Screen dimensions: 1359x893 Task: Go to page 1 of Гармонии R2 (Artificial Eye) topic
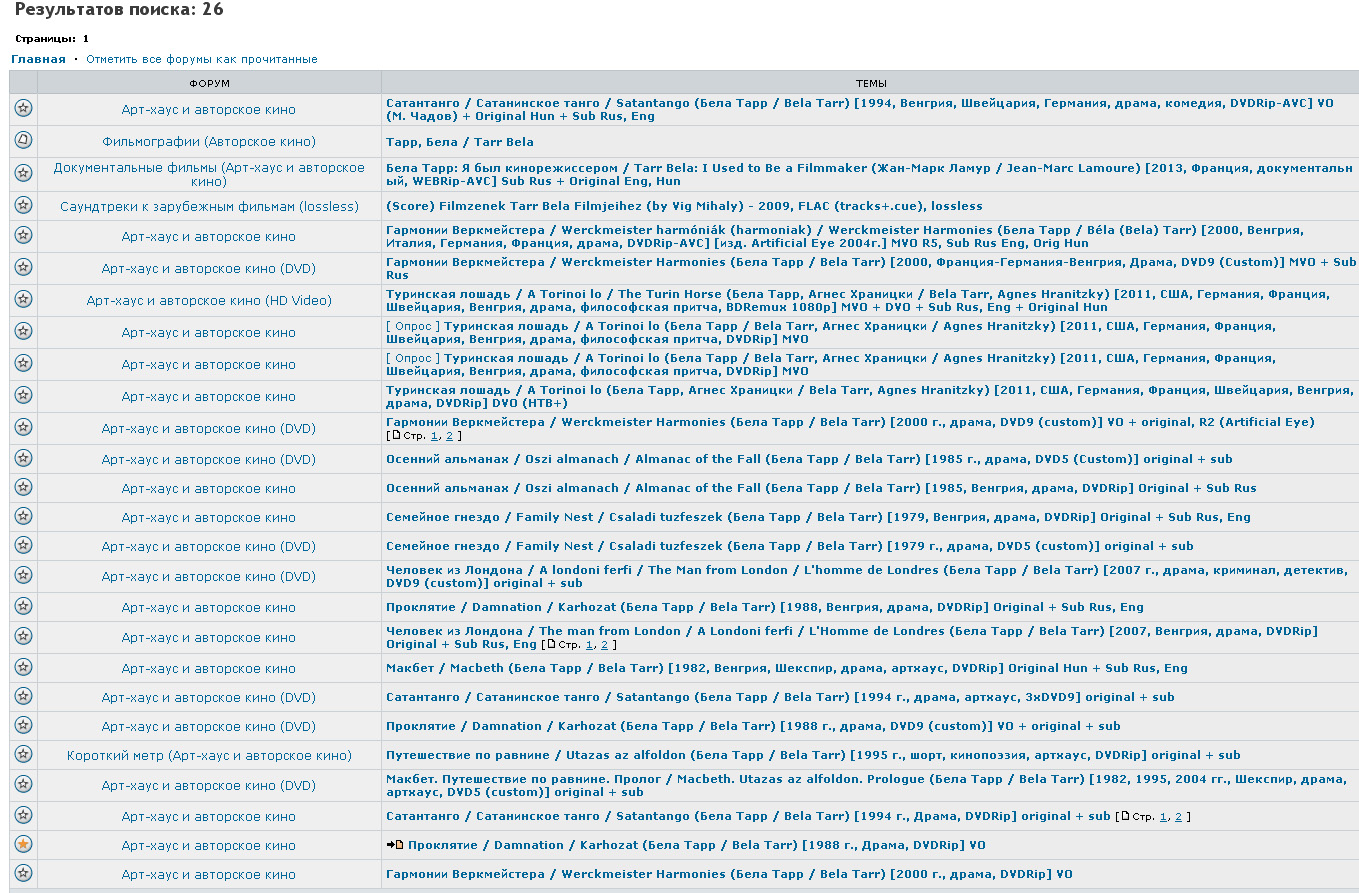pos(435,436)
